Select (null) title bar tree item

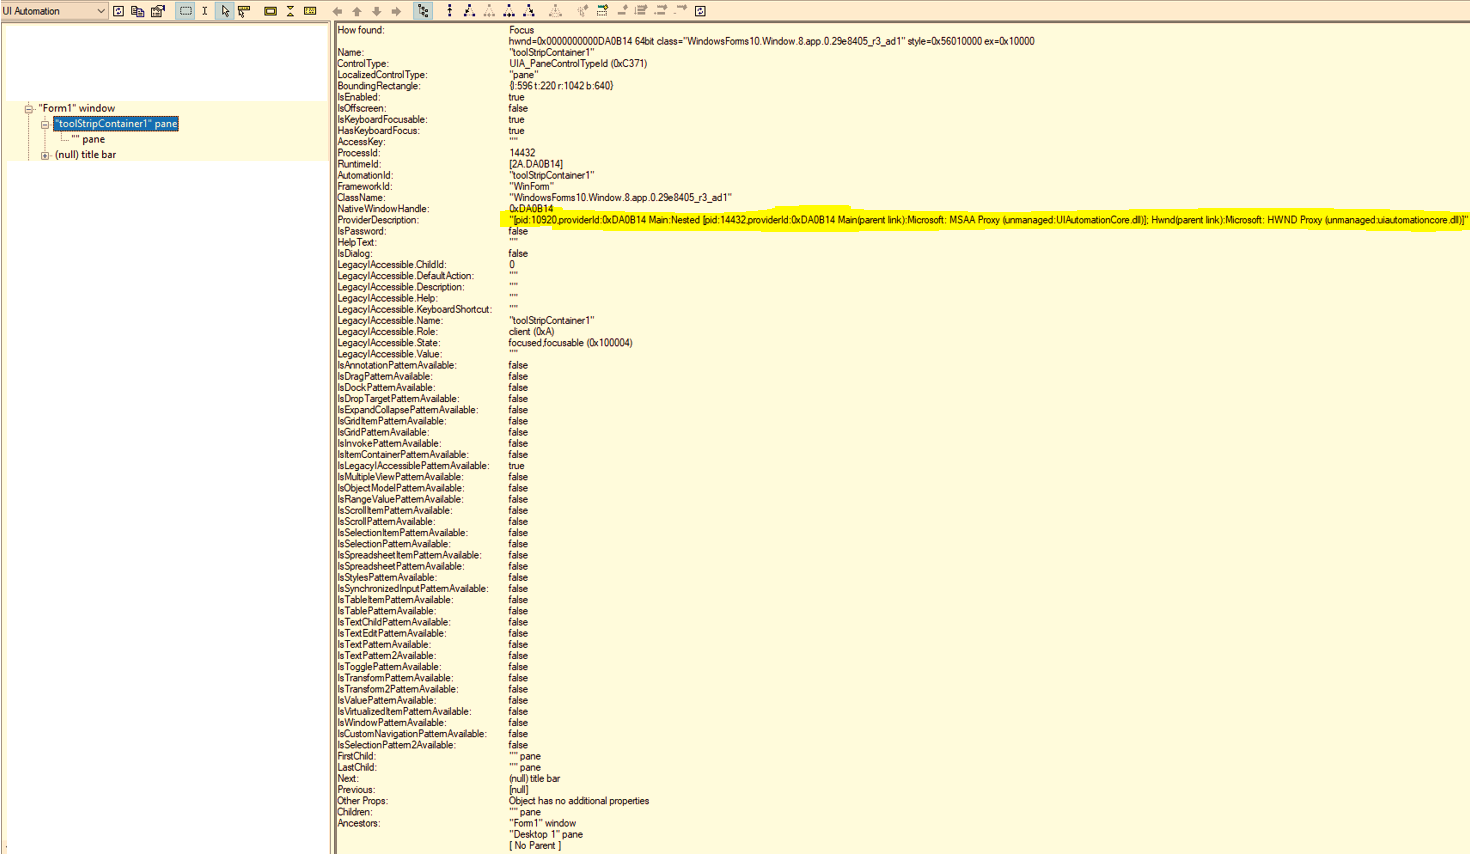pyautogui.click(x=86, y=155)
